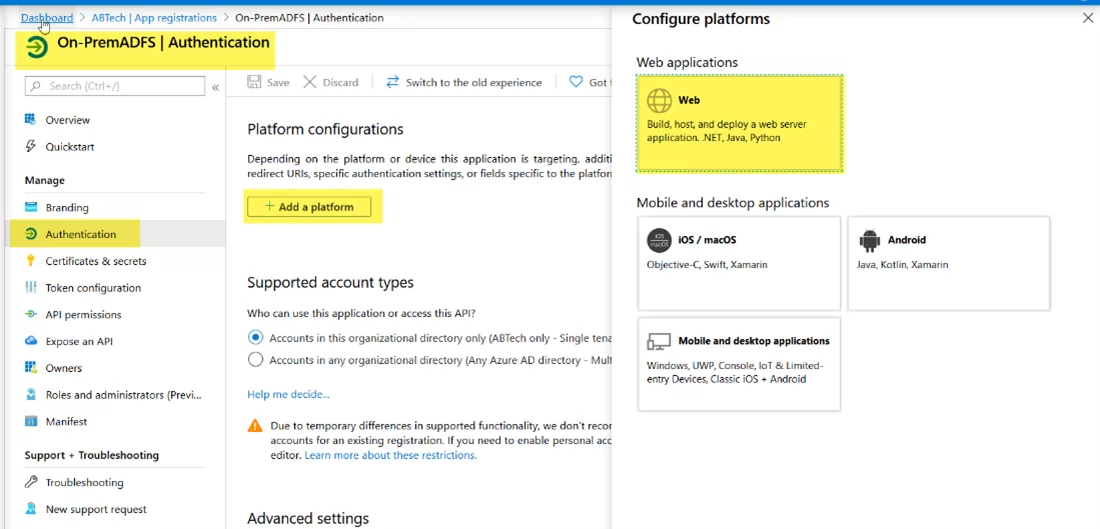Image resolution: width=1100 pixels, height=529 pixels.
Task: Click the Platform configurations heading
Action: tap(326, 129)
